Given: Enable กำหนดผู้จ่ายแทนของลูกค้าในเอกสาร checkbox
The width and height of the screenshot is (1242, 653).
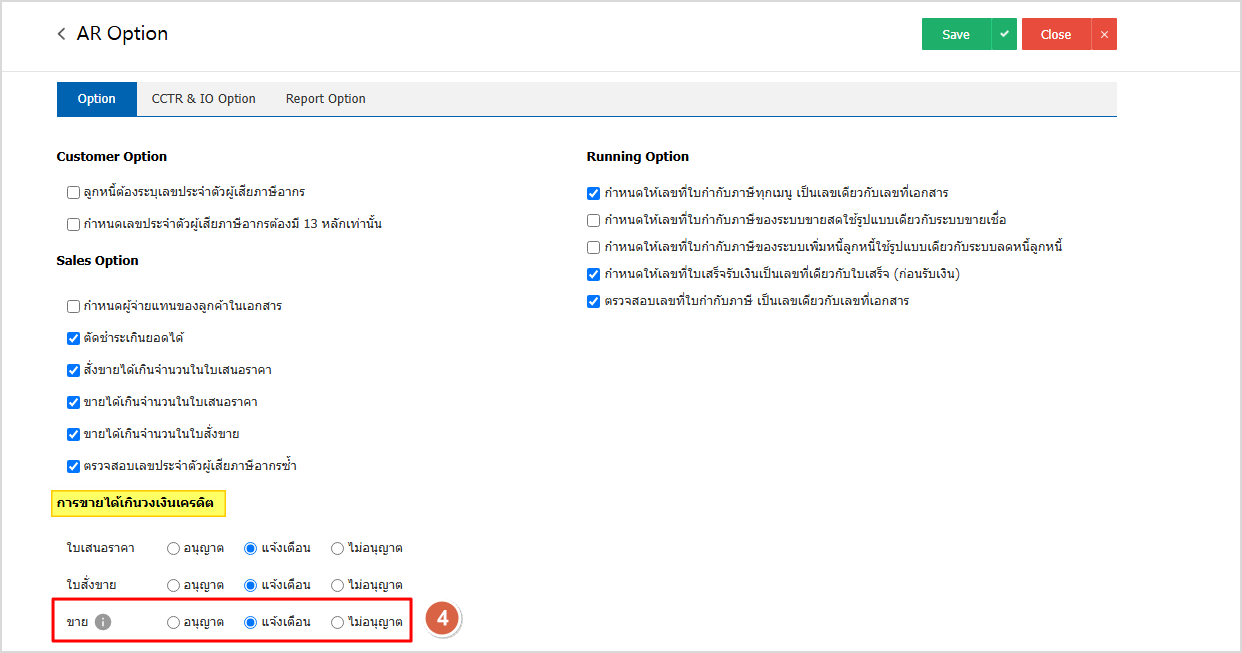Looking at the screenshot, I should click(73, 306).
